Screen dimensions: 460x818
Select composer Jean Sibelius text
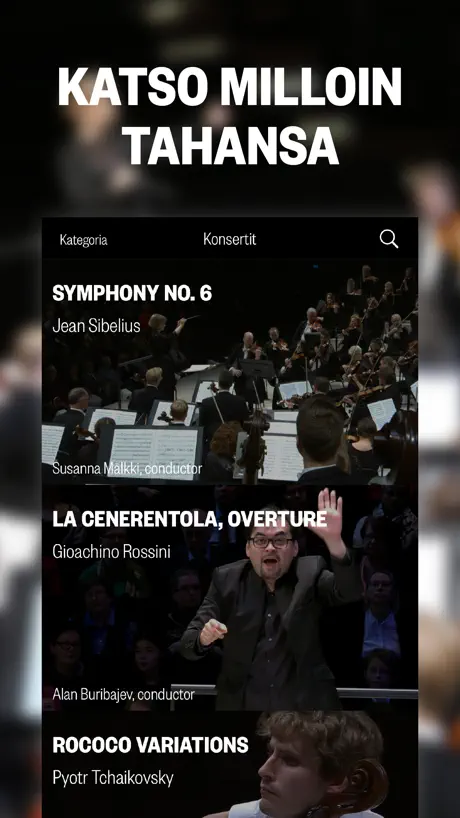tap(96, 326)
